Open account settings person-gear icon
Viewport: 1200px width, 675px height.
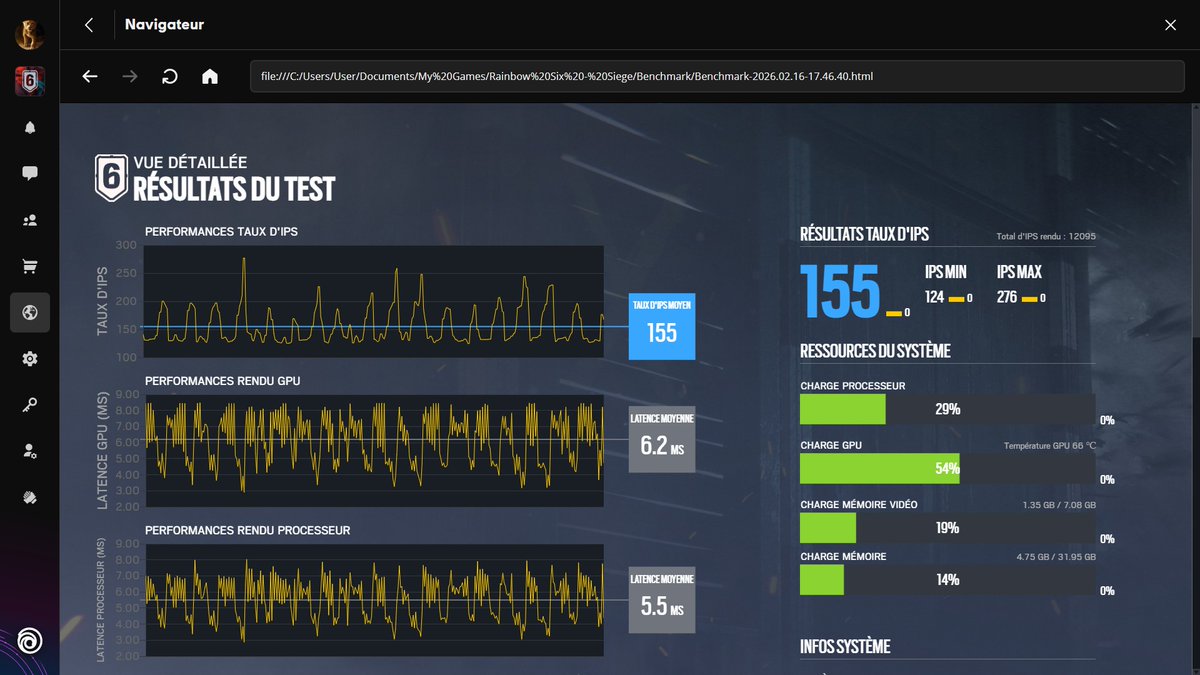click(30, 451)
